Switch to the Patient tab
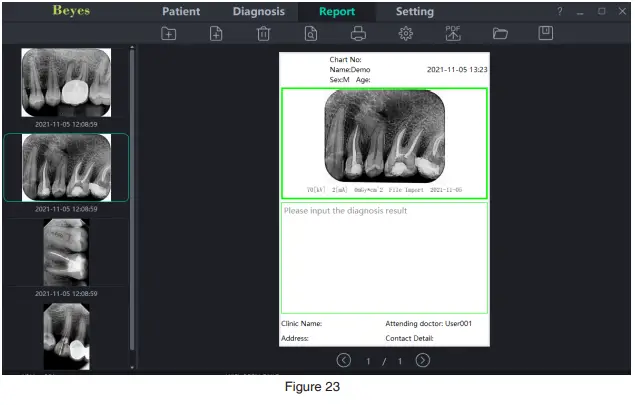 point(180,12)
